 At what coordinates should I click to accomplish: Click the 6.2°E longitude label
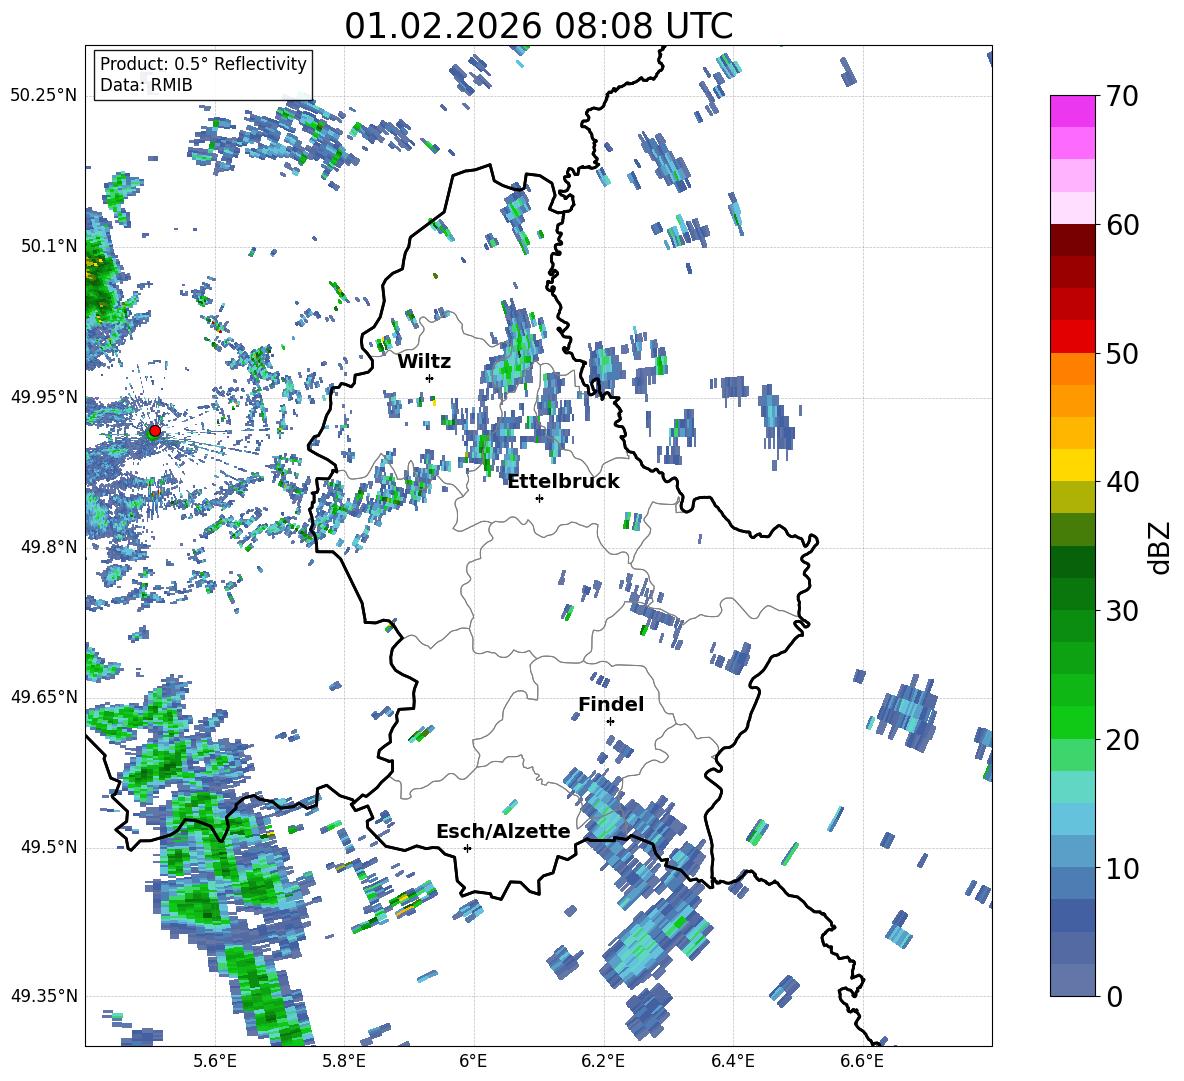603,1061
